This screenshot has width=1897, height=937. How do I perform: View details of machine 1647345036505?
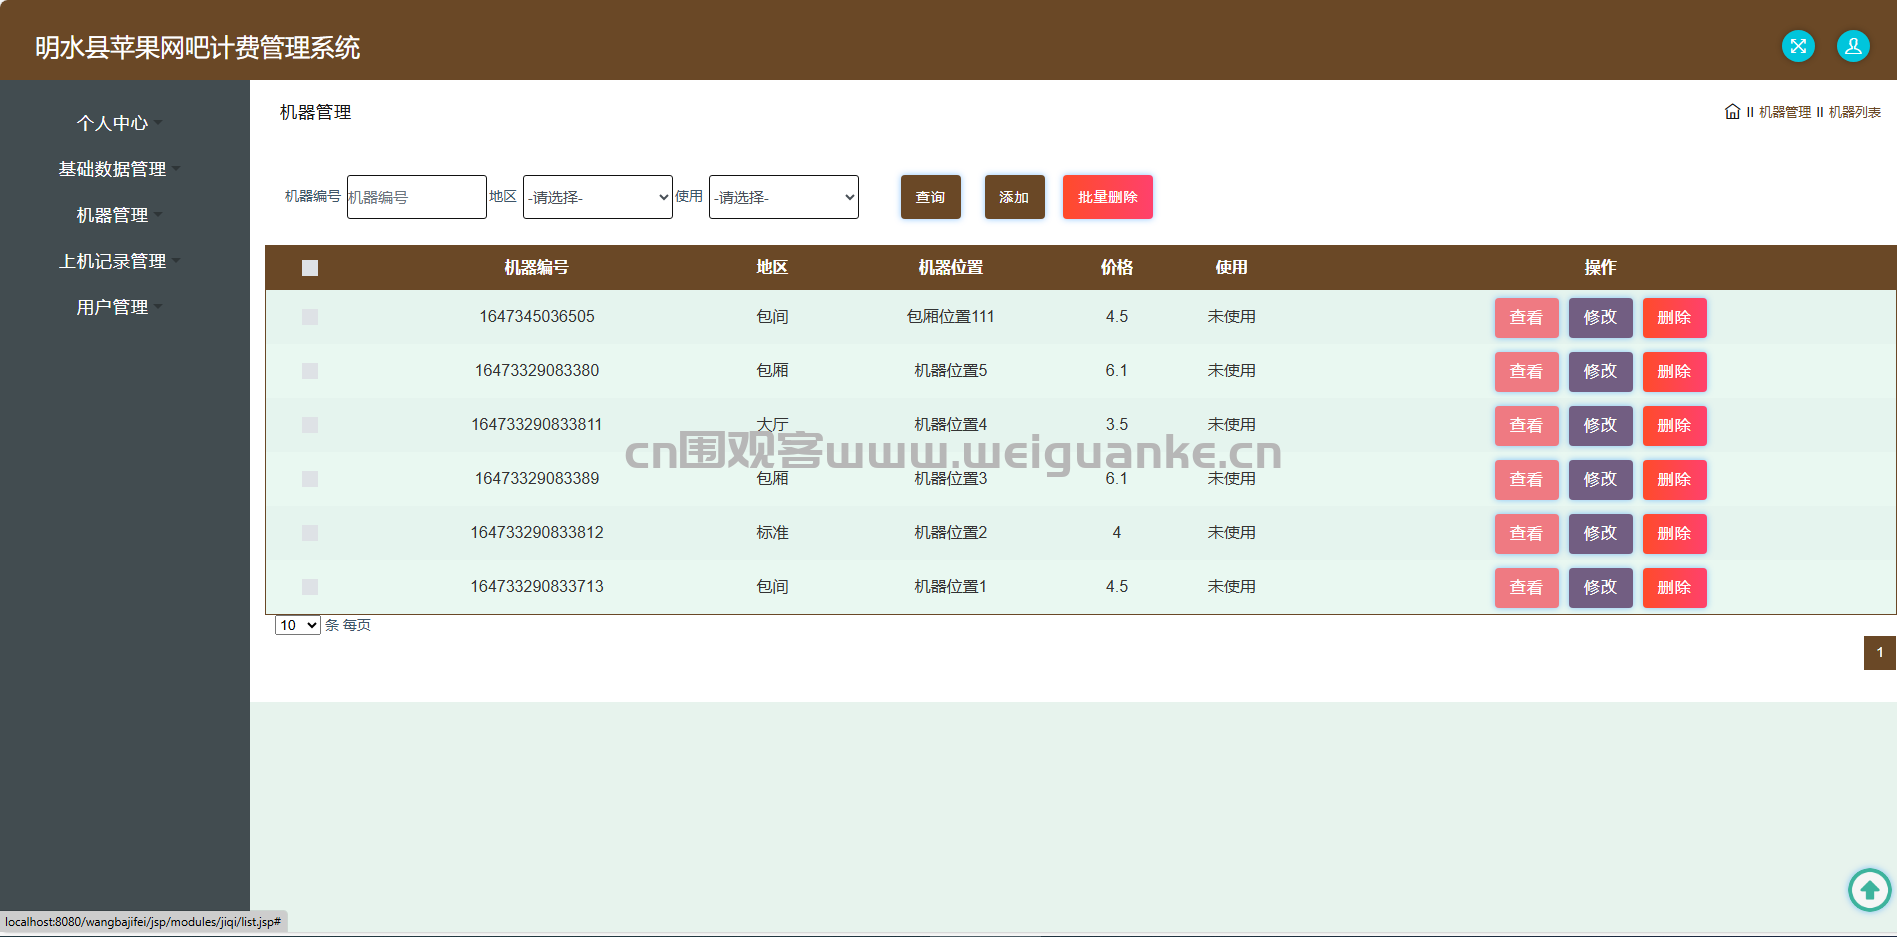tap(1527, 318)
